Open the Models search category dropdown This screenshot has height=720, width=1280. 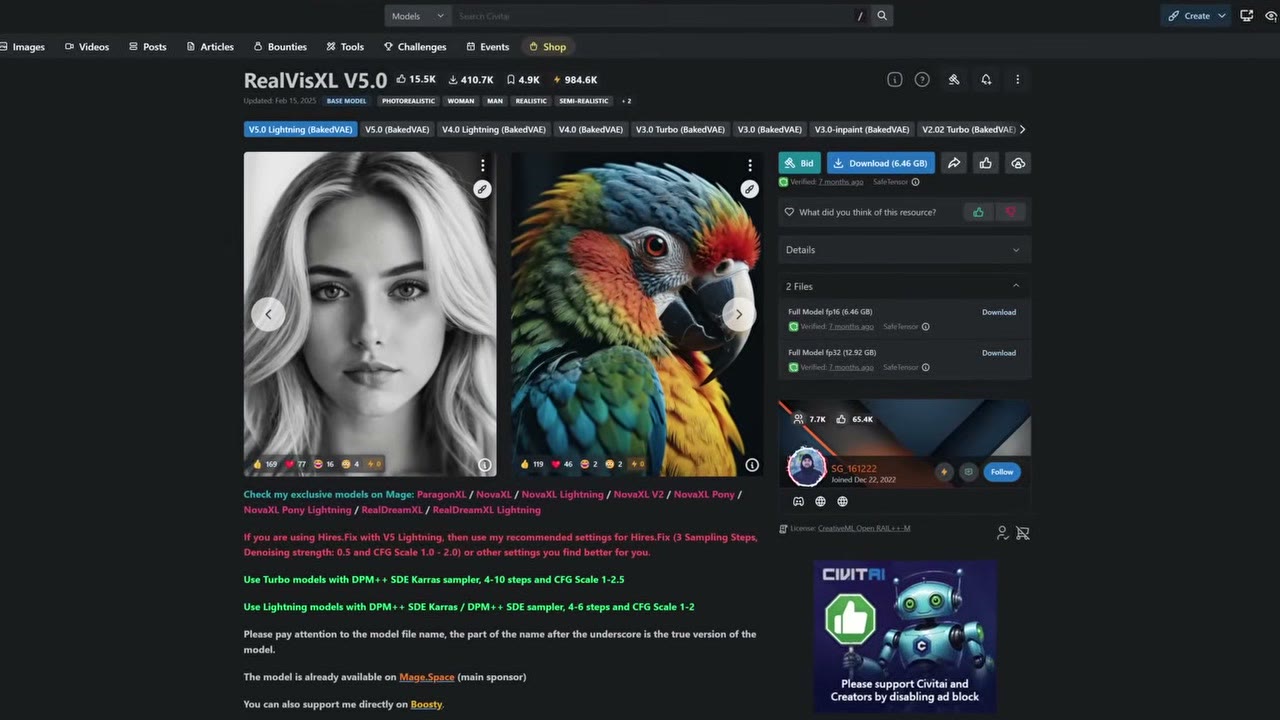418,16
